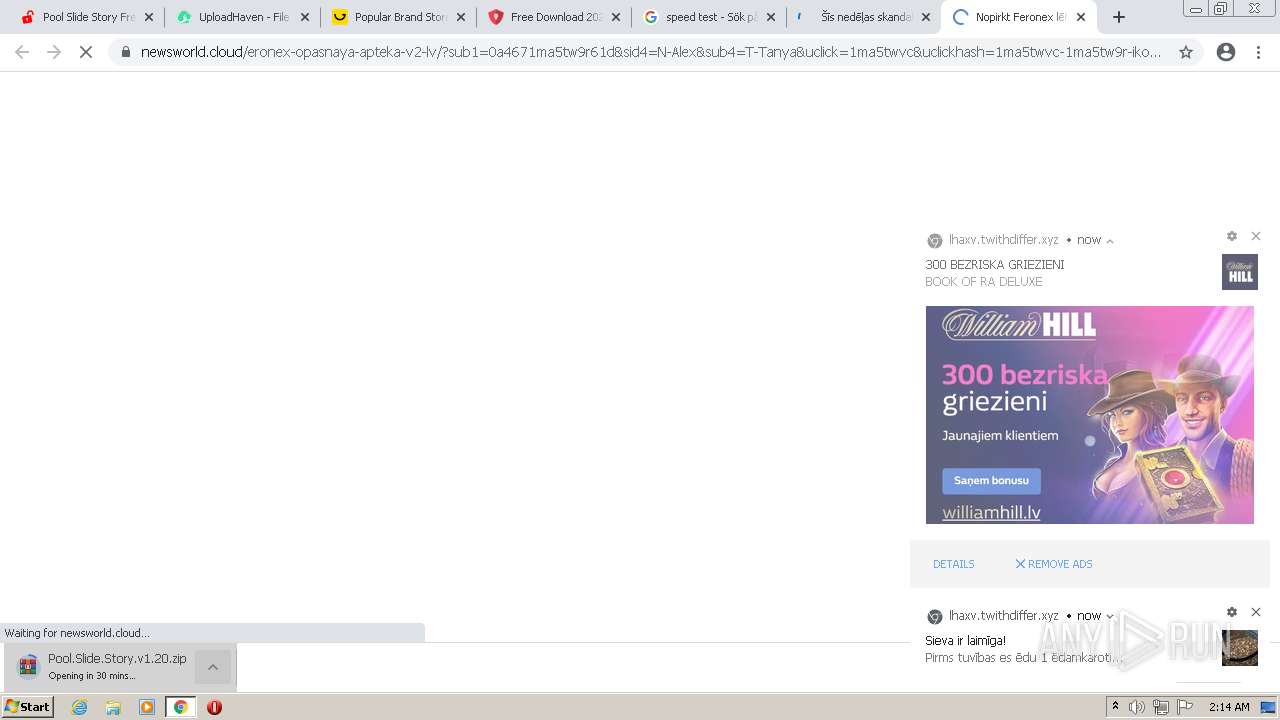Image resolution: width=1280 pixels, height=720 pixels.
Task: Open the Chrome profile menu
Action: point(1226,52)
